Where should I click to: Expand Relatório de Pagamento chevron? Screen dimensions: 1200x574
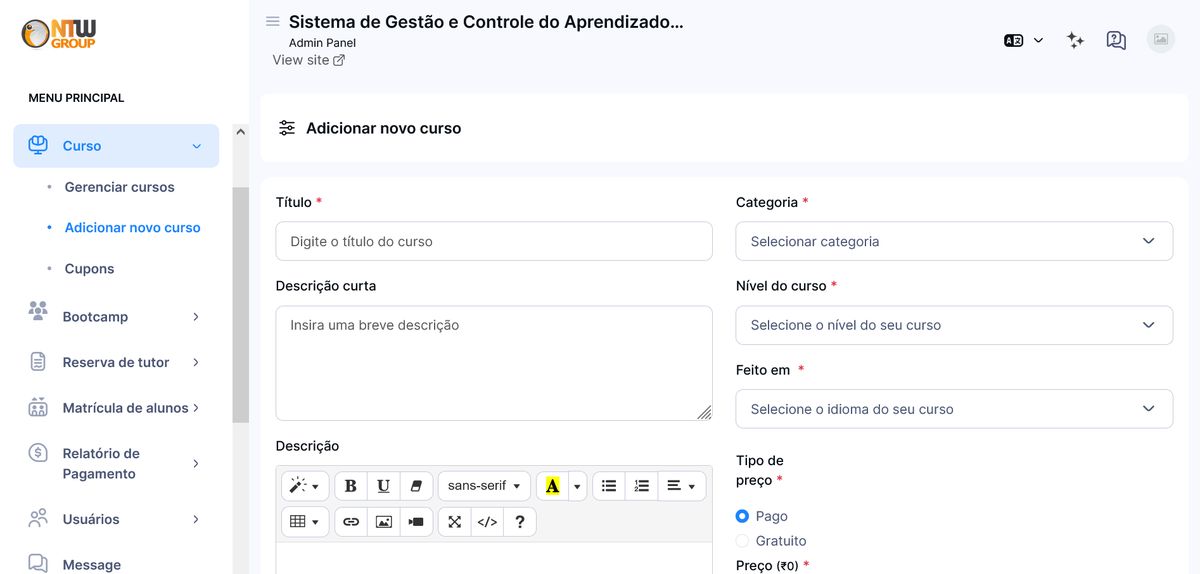point(196,464)
